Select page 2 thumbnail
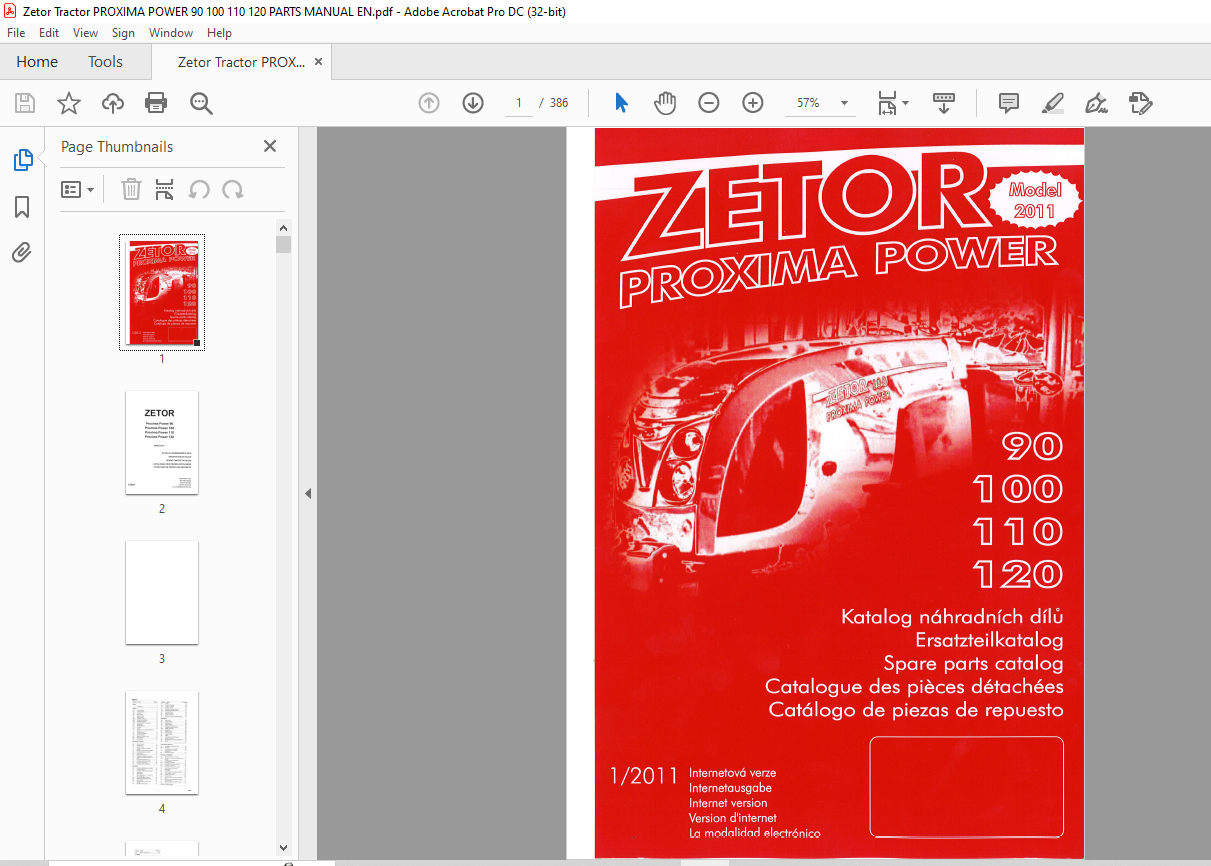Viewport: 1211px width, 866px height. [x=162, y=442]
